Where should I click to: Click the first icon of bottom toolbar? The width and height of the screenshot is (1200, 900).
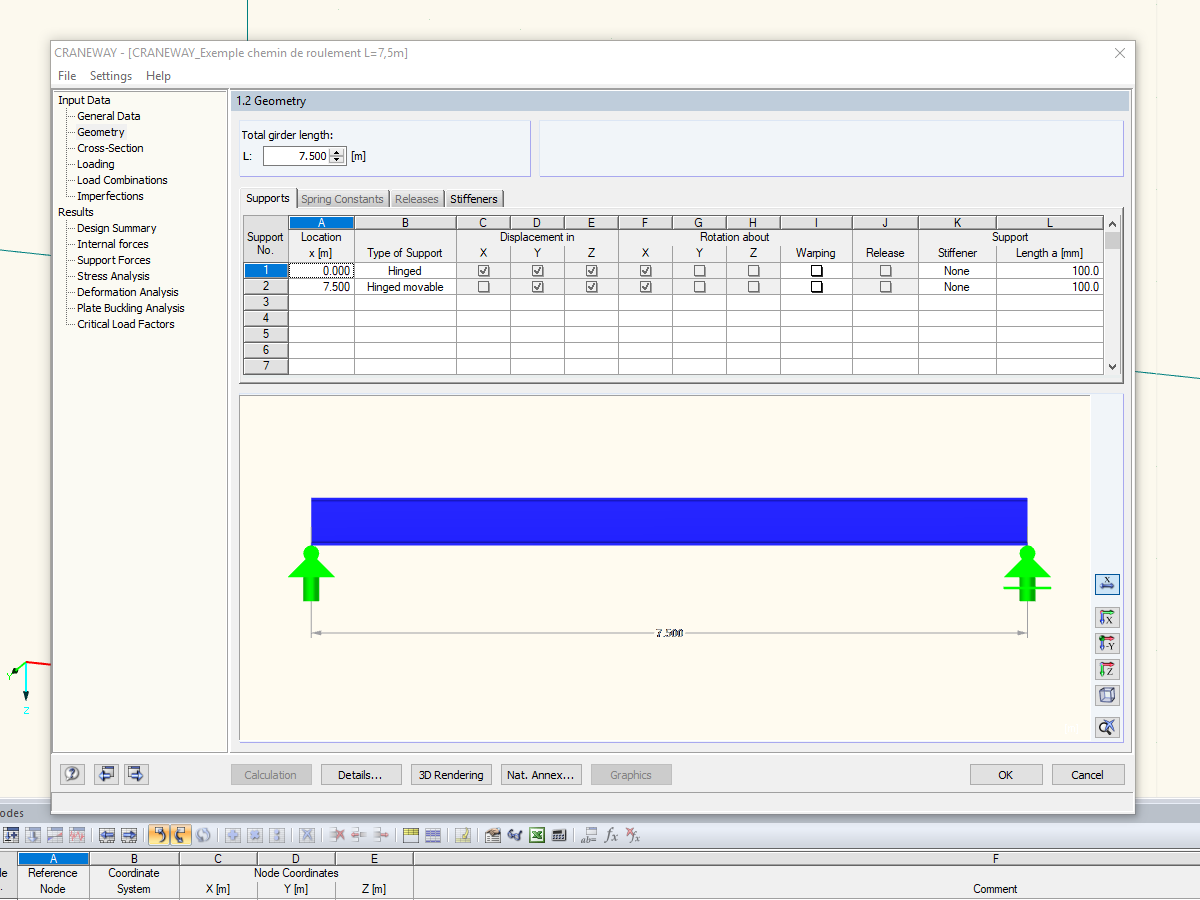pyautogui.click(x=12, y=835)
